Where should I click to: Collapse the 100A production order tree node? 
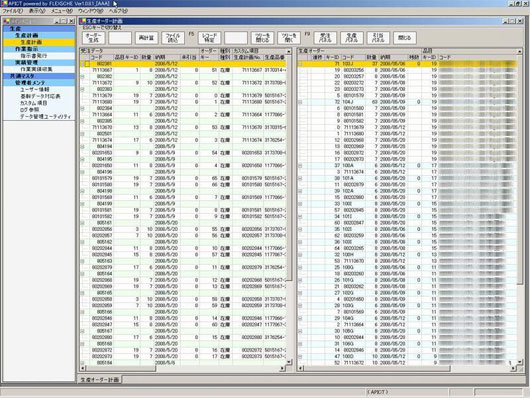pos(300,166)
